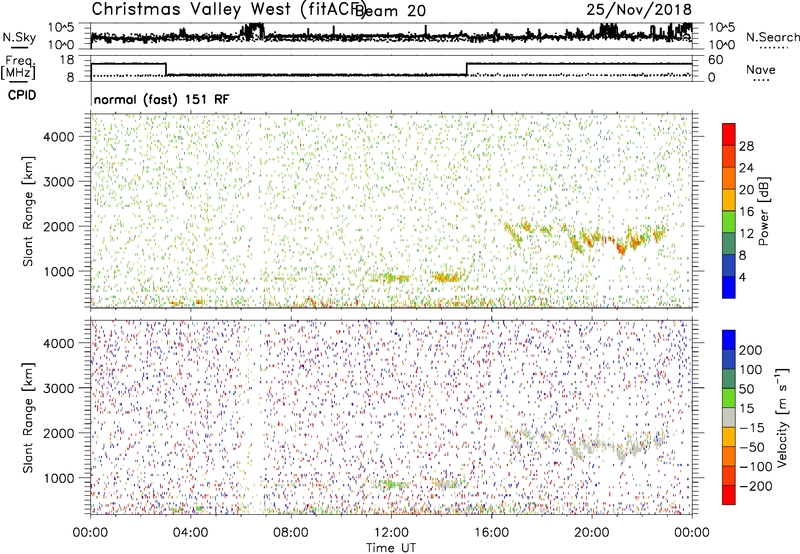
Task: Click the green velocity echo near 12:00 UT
Action: (x=391, y=484)
